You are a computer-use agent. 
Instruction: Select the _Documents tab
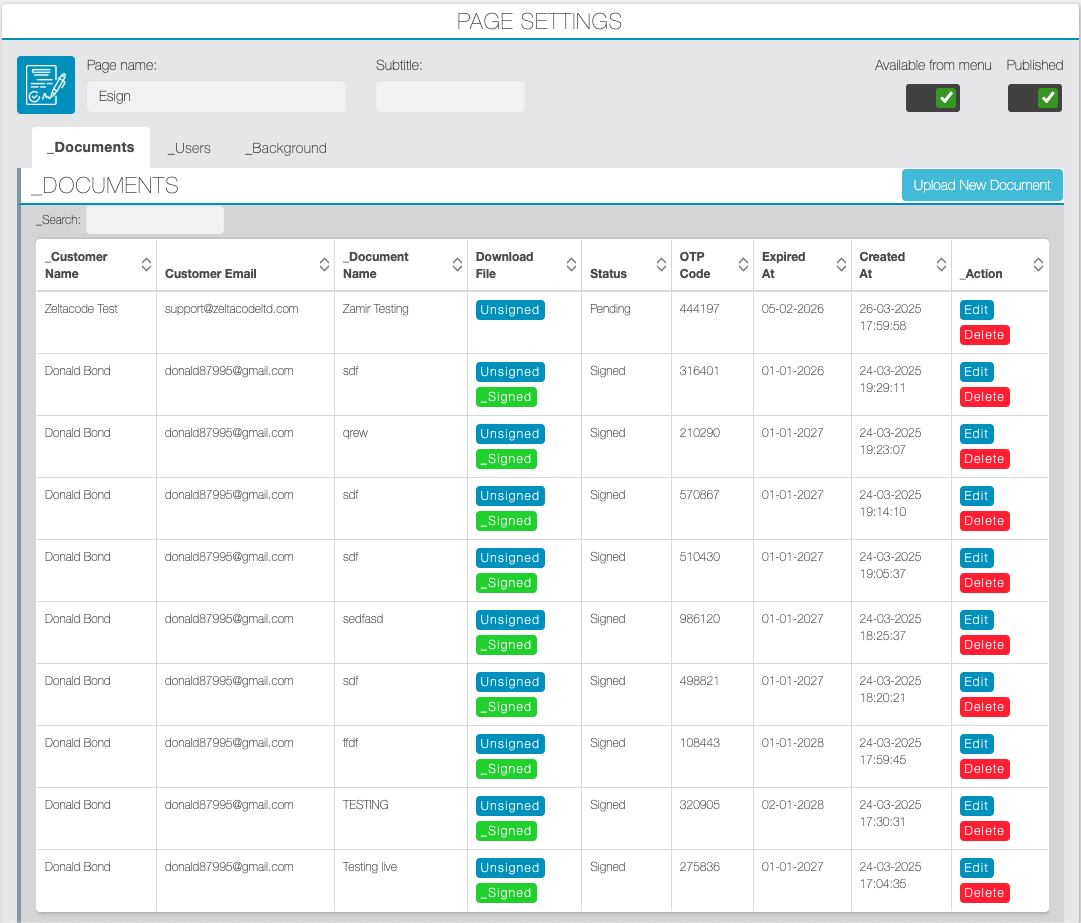pyautogui.click(x=90, y=148)
